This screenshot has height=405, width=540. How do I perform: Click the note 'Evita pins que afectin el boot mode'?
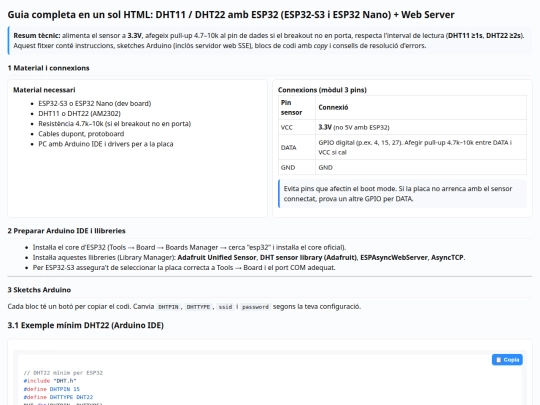(403, 194)
